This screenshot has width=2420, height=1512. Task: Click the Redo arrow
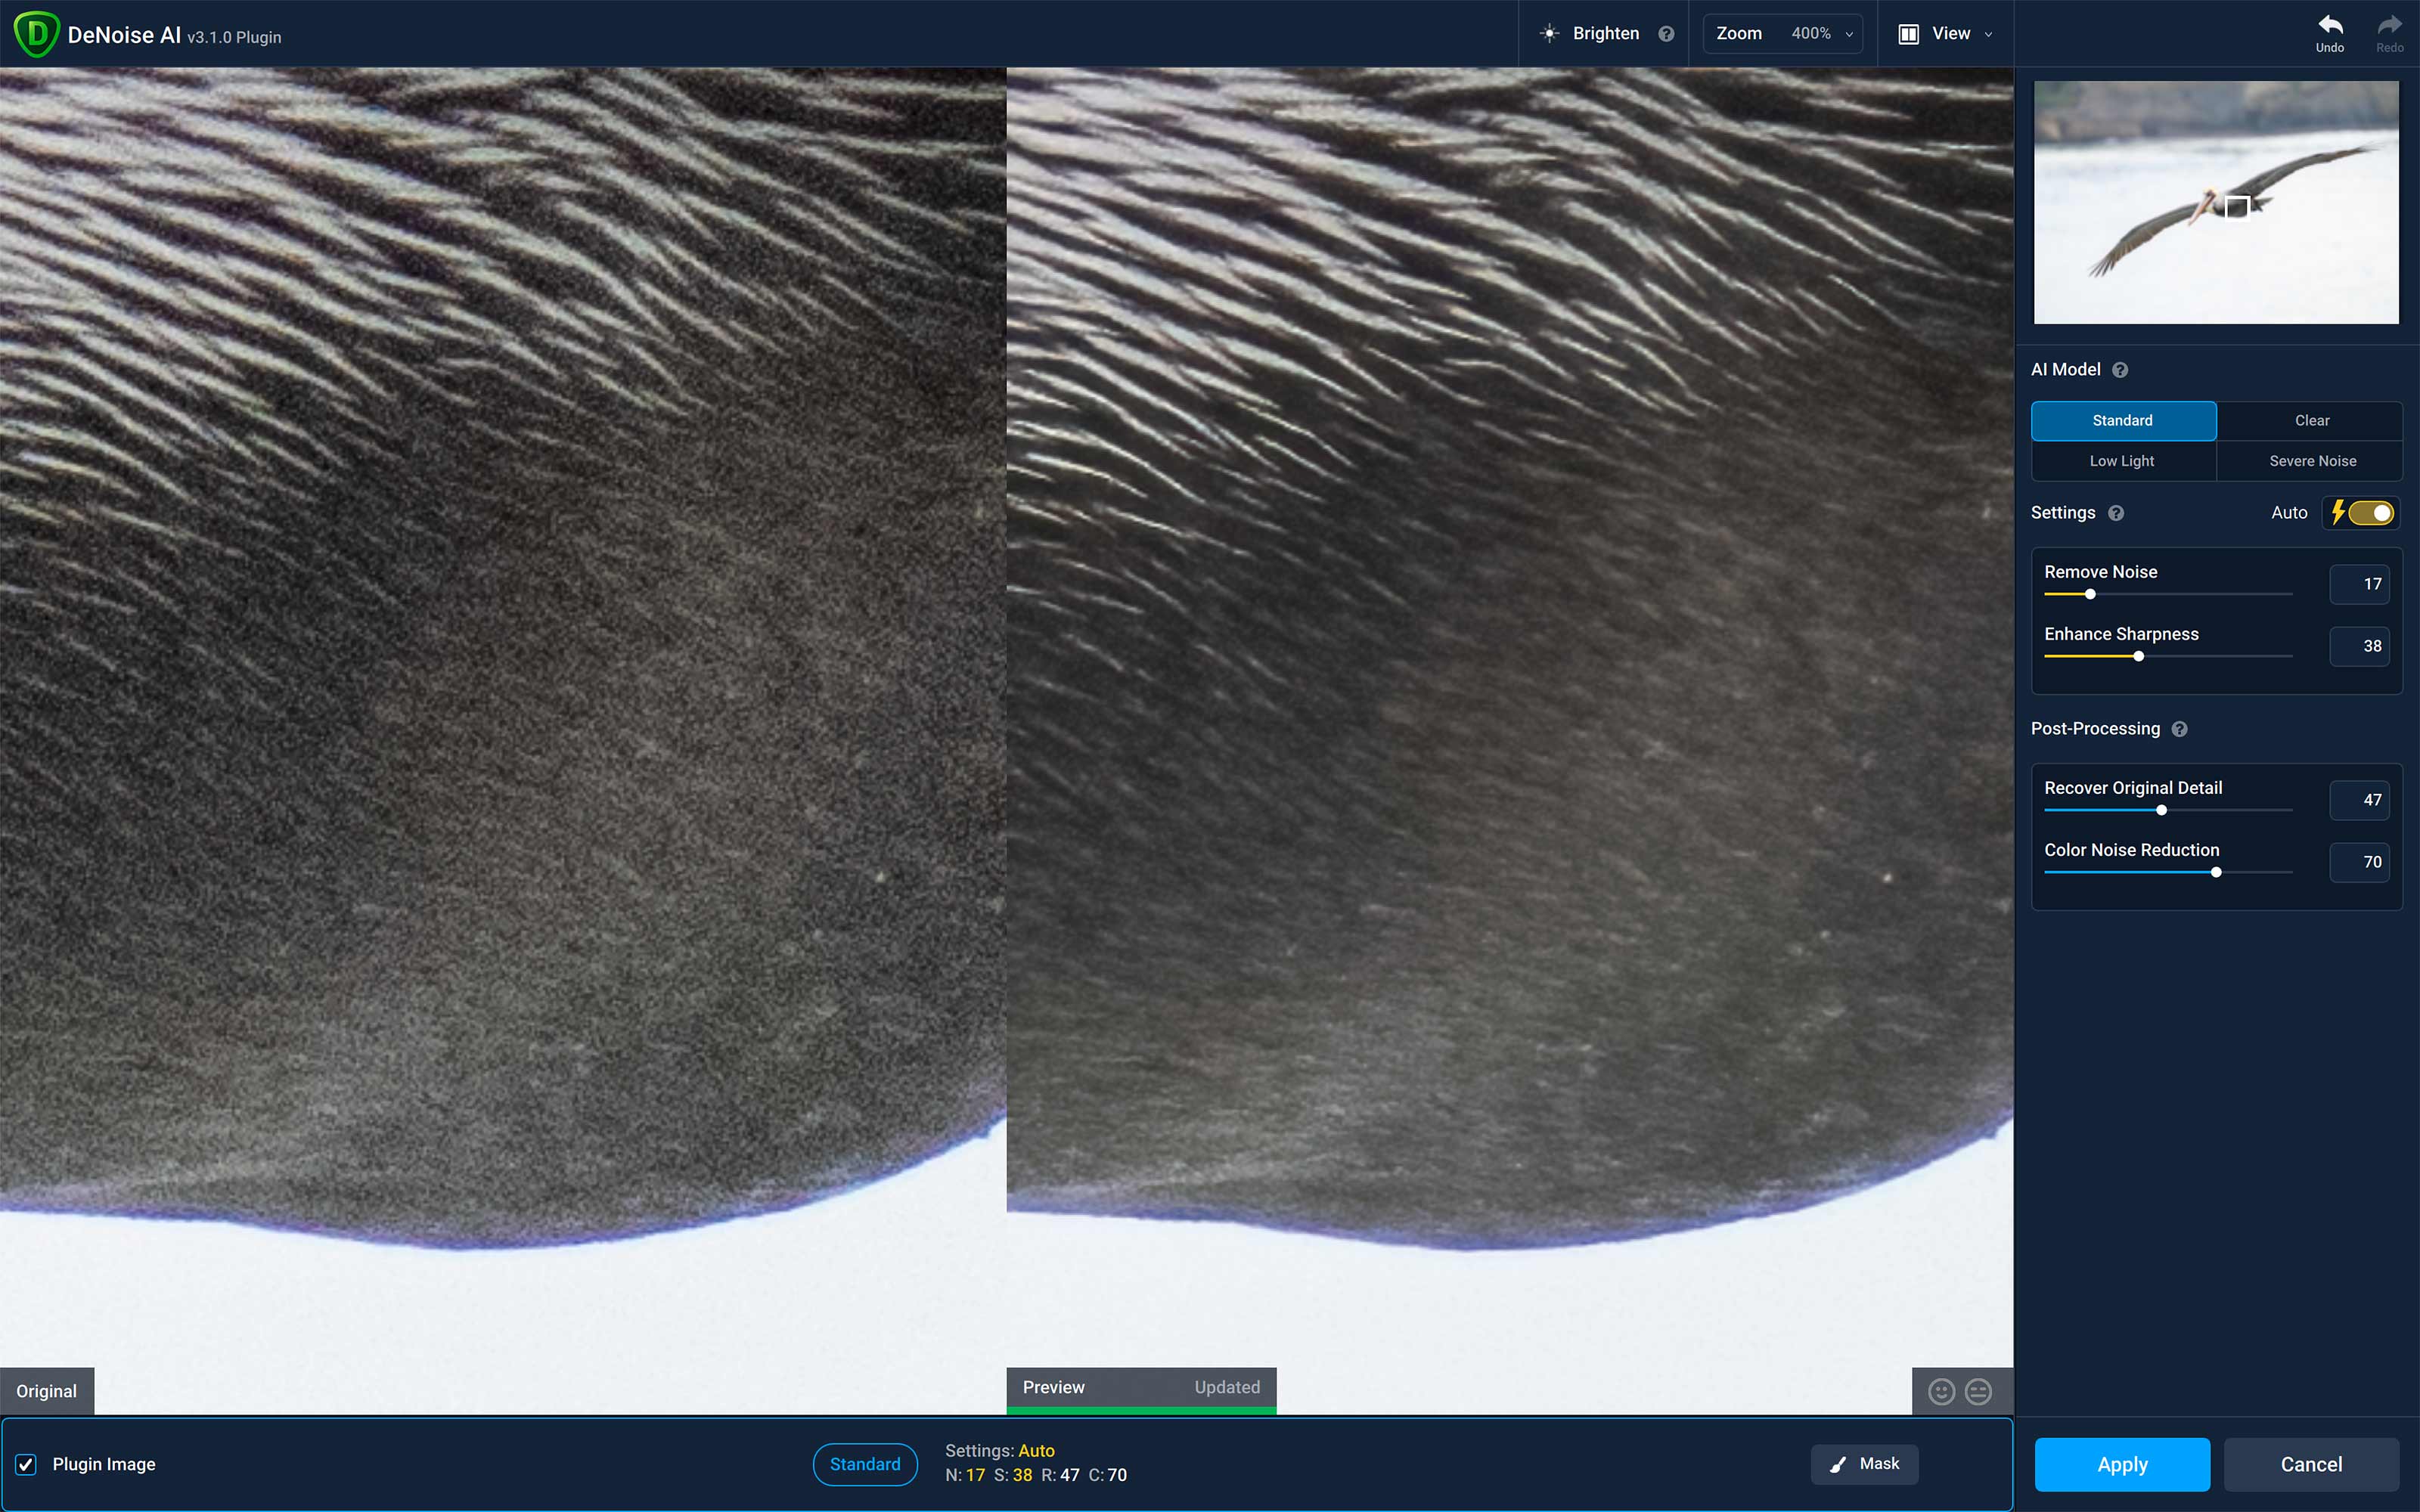point(2390,25)
